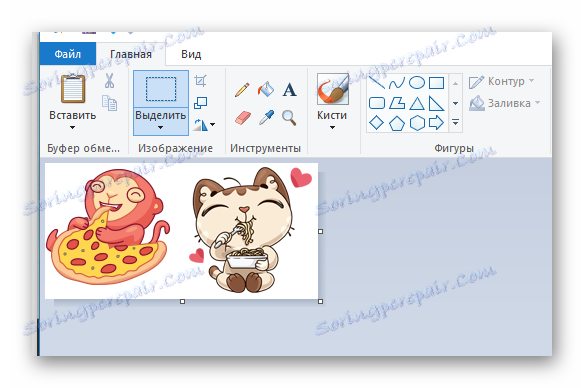Select the Text tool letter A

289,90
